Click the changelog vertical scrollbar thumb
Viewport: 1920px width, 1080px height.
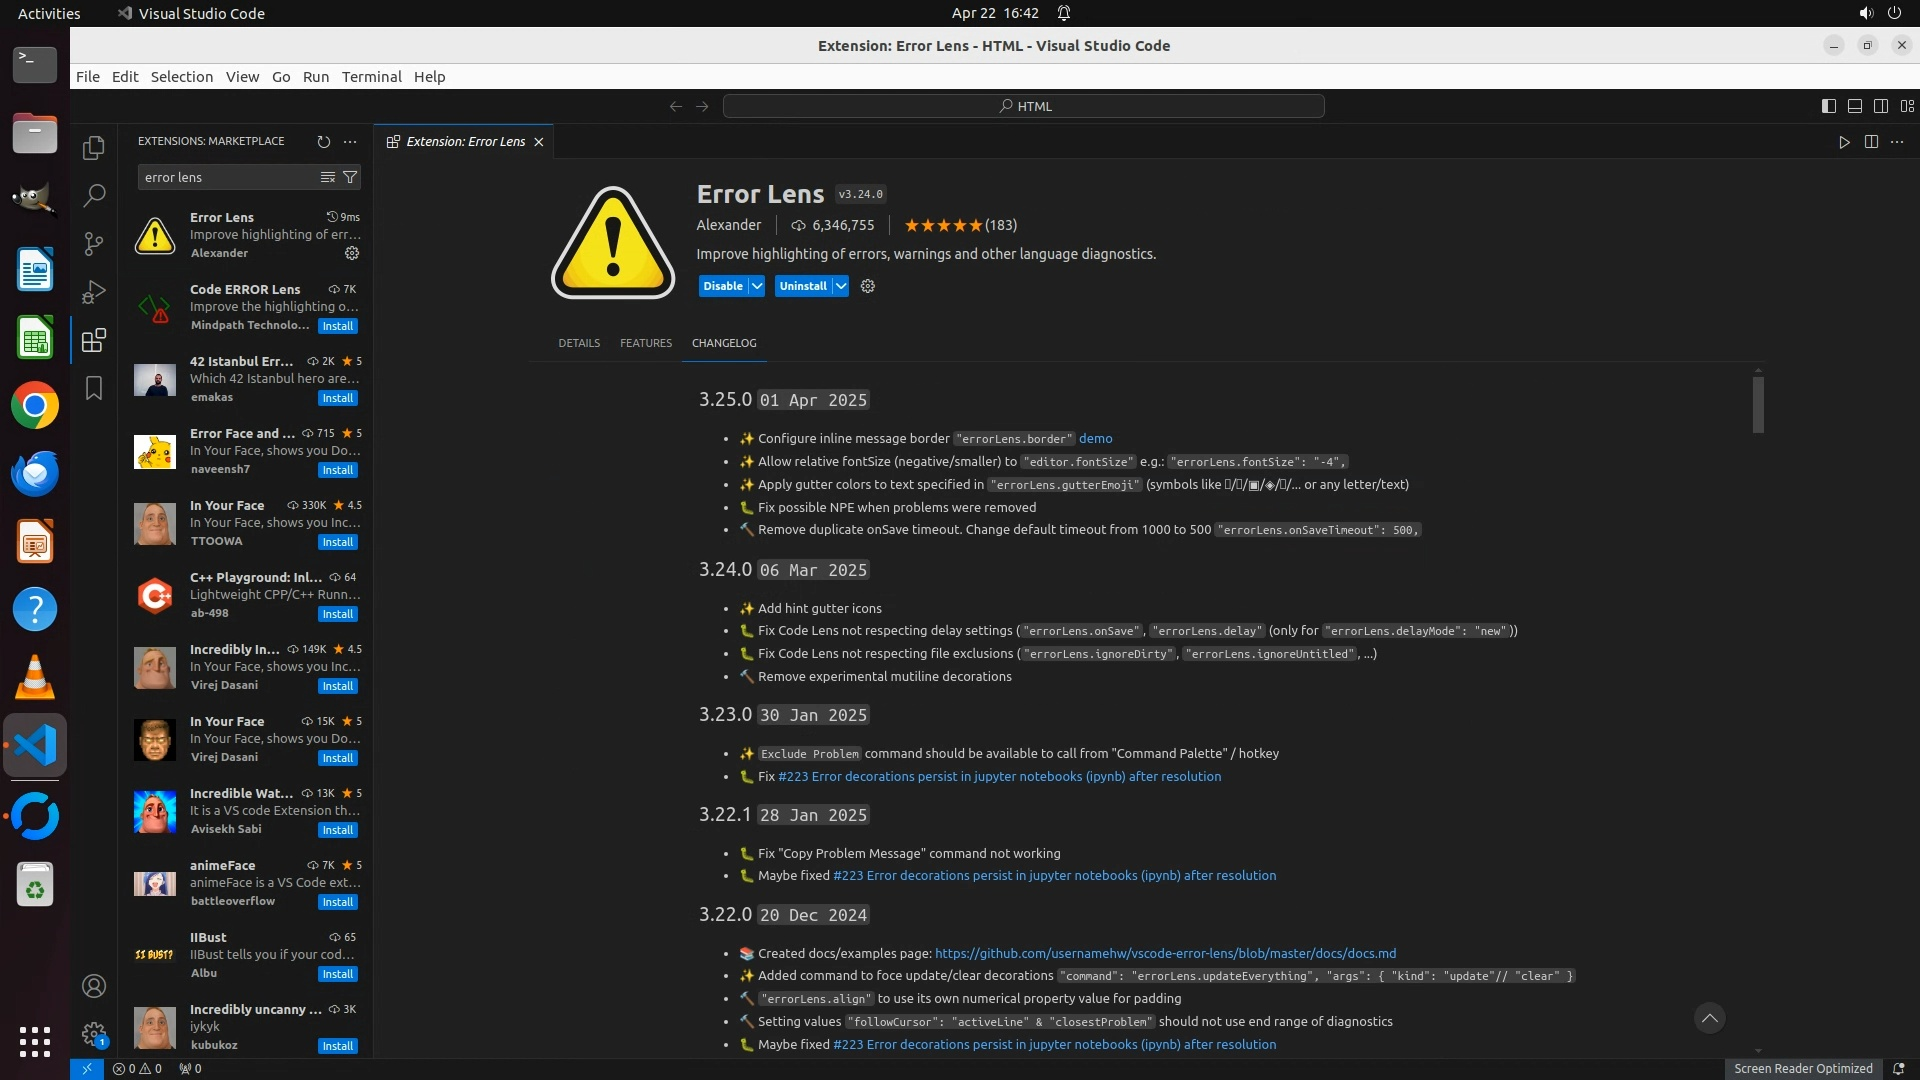(x=1758, y=403)
